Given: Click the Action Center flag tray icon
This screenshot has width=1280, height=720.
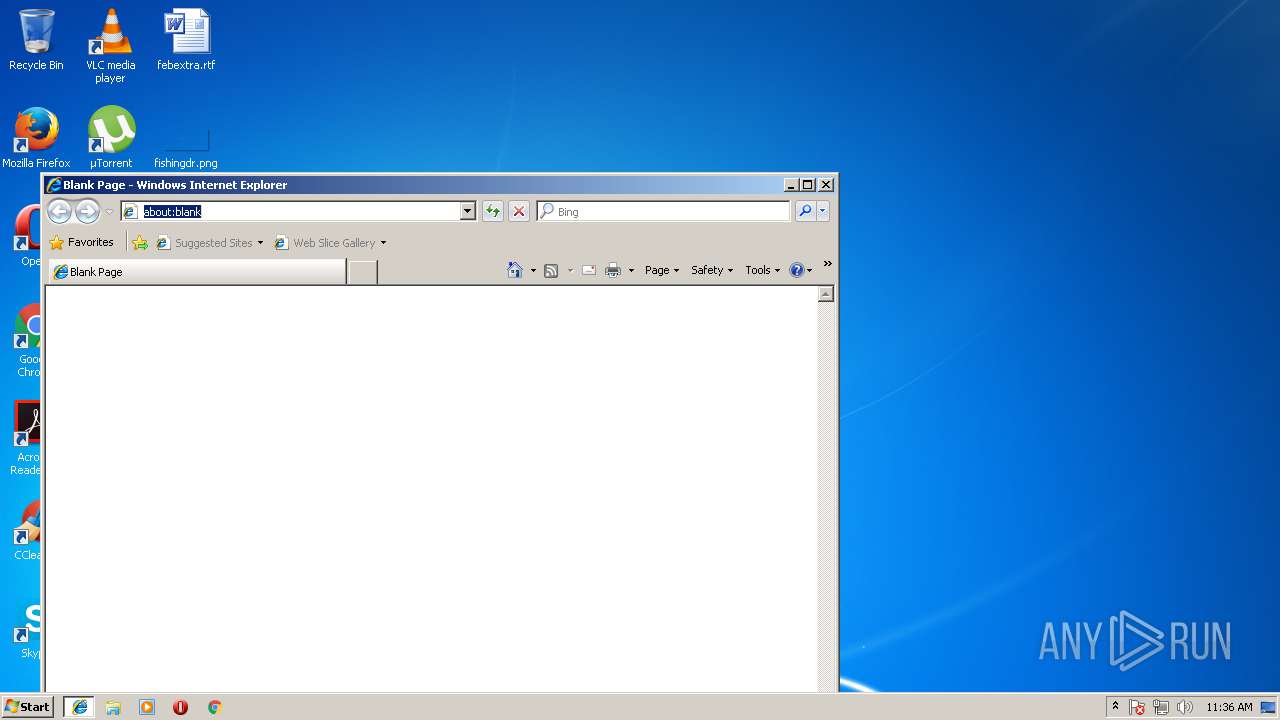Looking at the screenshot, I should point(1137,707).
